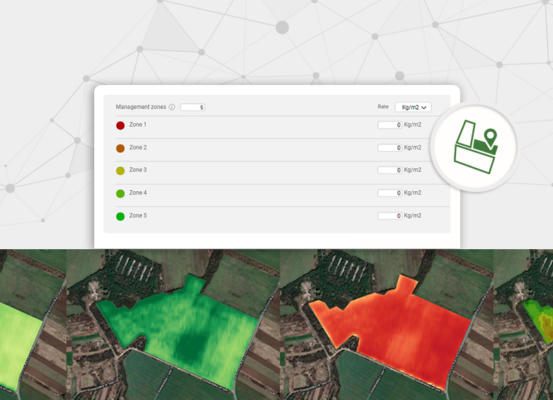553x400 pixels.
Task: Click the green field location map icon
Action: tap(476, 147)
